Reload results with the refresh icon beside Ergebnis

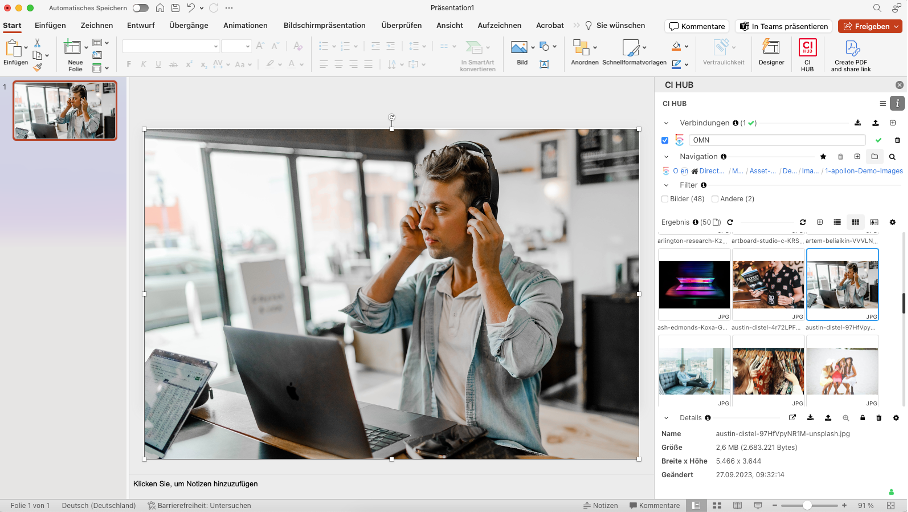tap(730, 222)
